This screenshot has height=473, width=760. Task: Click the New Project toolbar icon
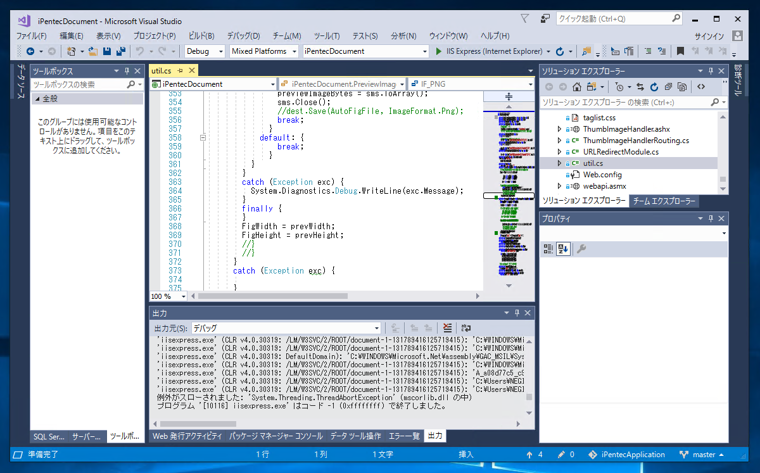pos(71,51)
